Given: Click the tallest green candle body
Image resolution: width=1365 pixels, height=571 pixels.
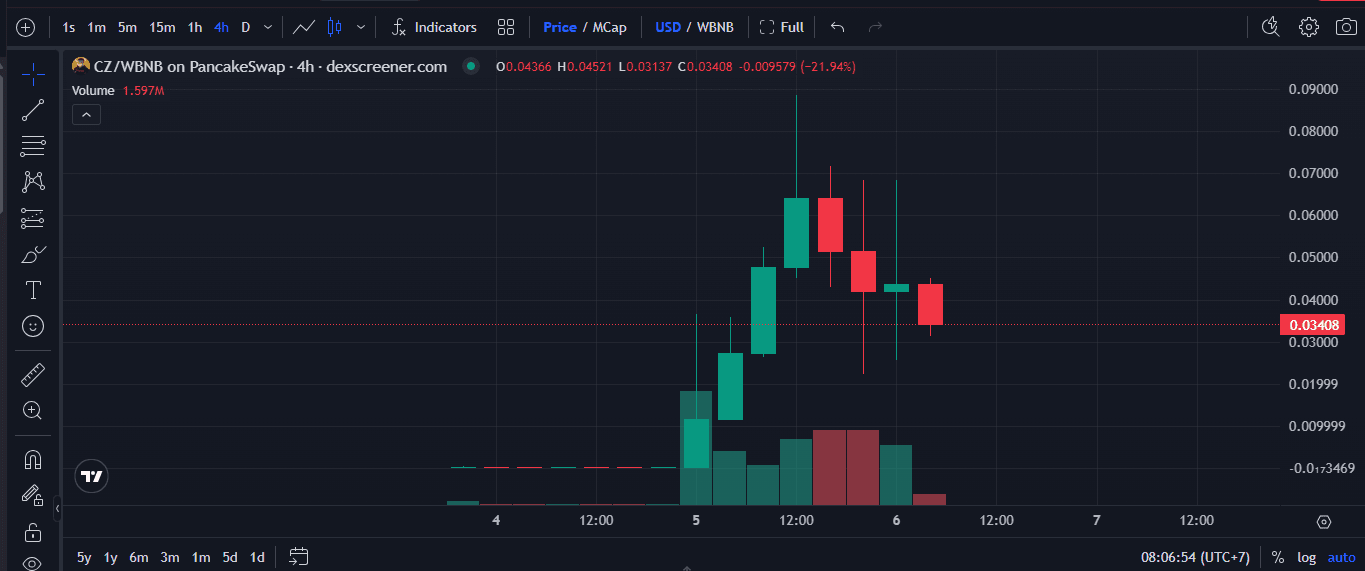Looking at the screenshot, I should (x=763, y=310).
